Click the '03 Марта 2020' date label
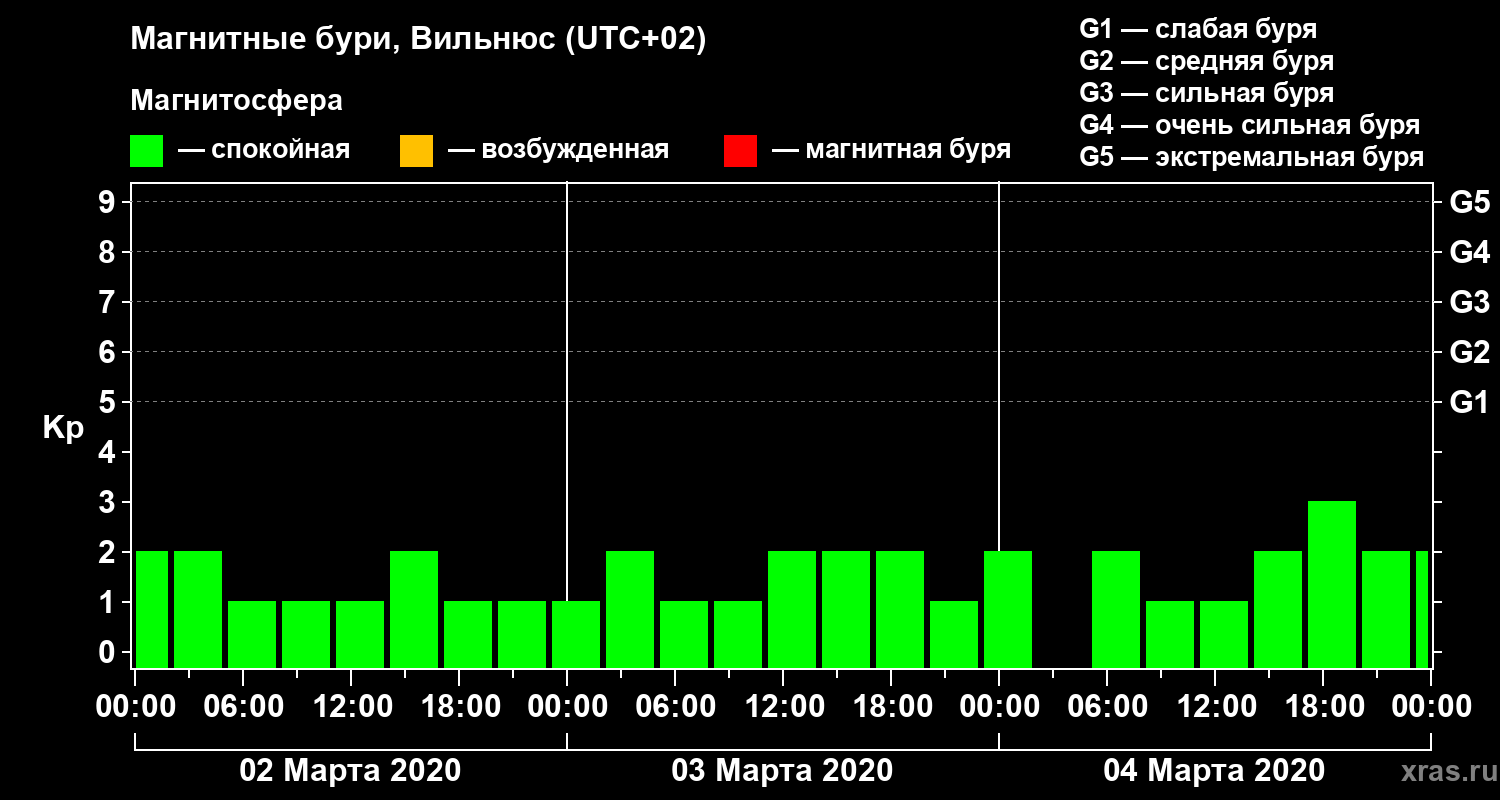 [x=782, y=771]
